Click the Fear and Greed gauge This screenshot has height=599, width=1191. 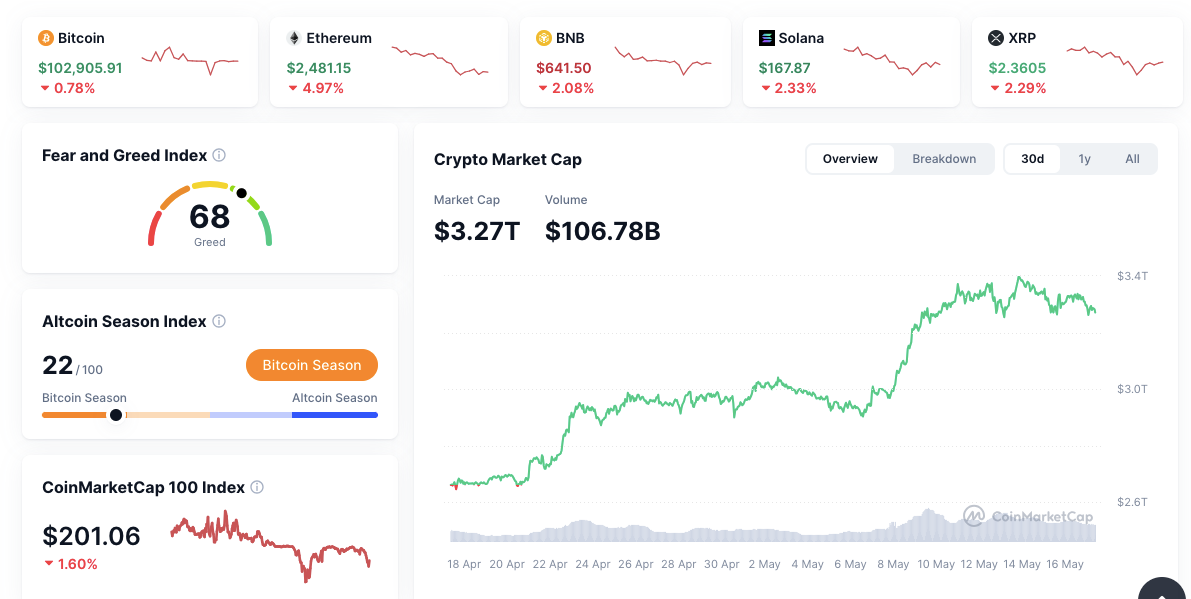point(210,213)
